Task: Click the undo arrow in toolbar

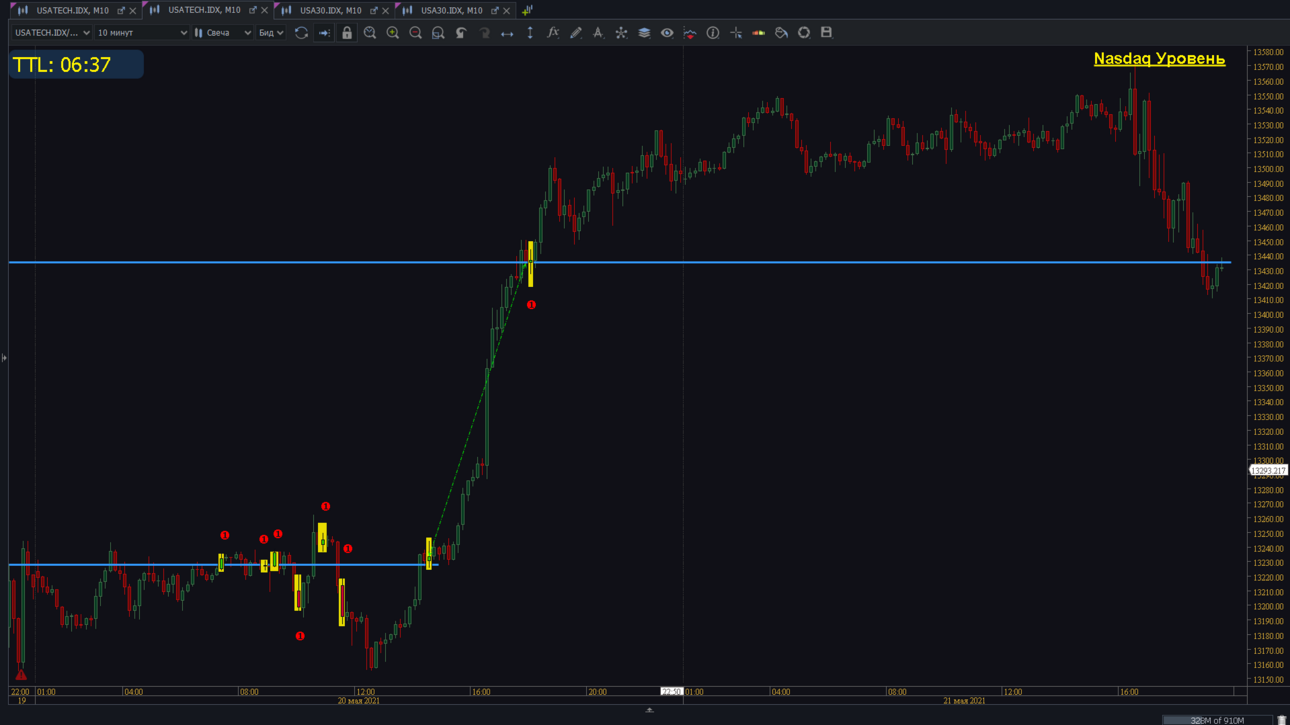Action: [461, 33]
